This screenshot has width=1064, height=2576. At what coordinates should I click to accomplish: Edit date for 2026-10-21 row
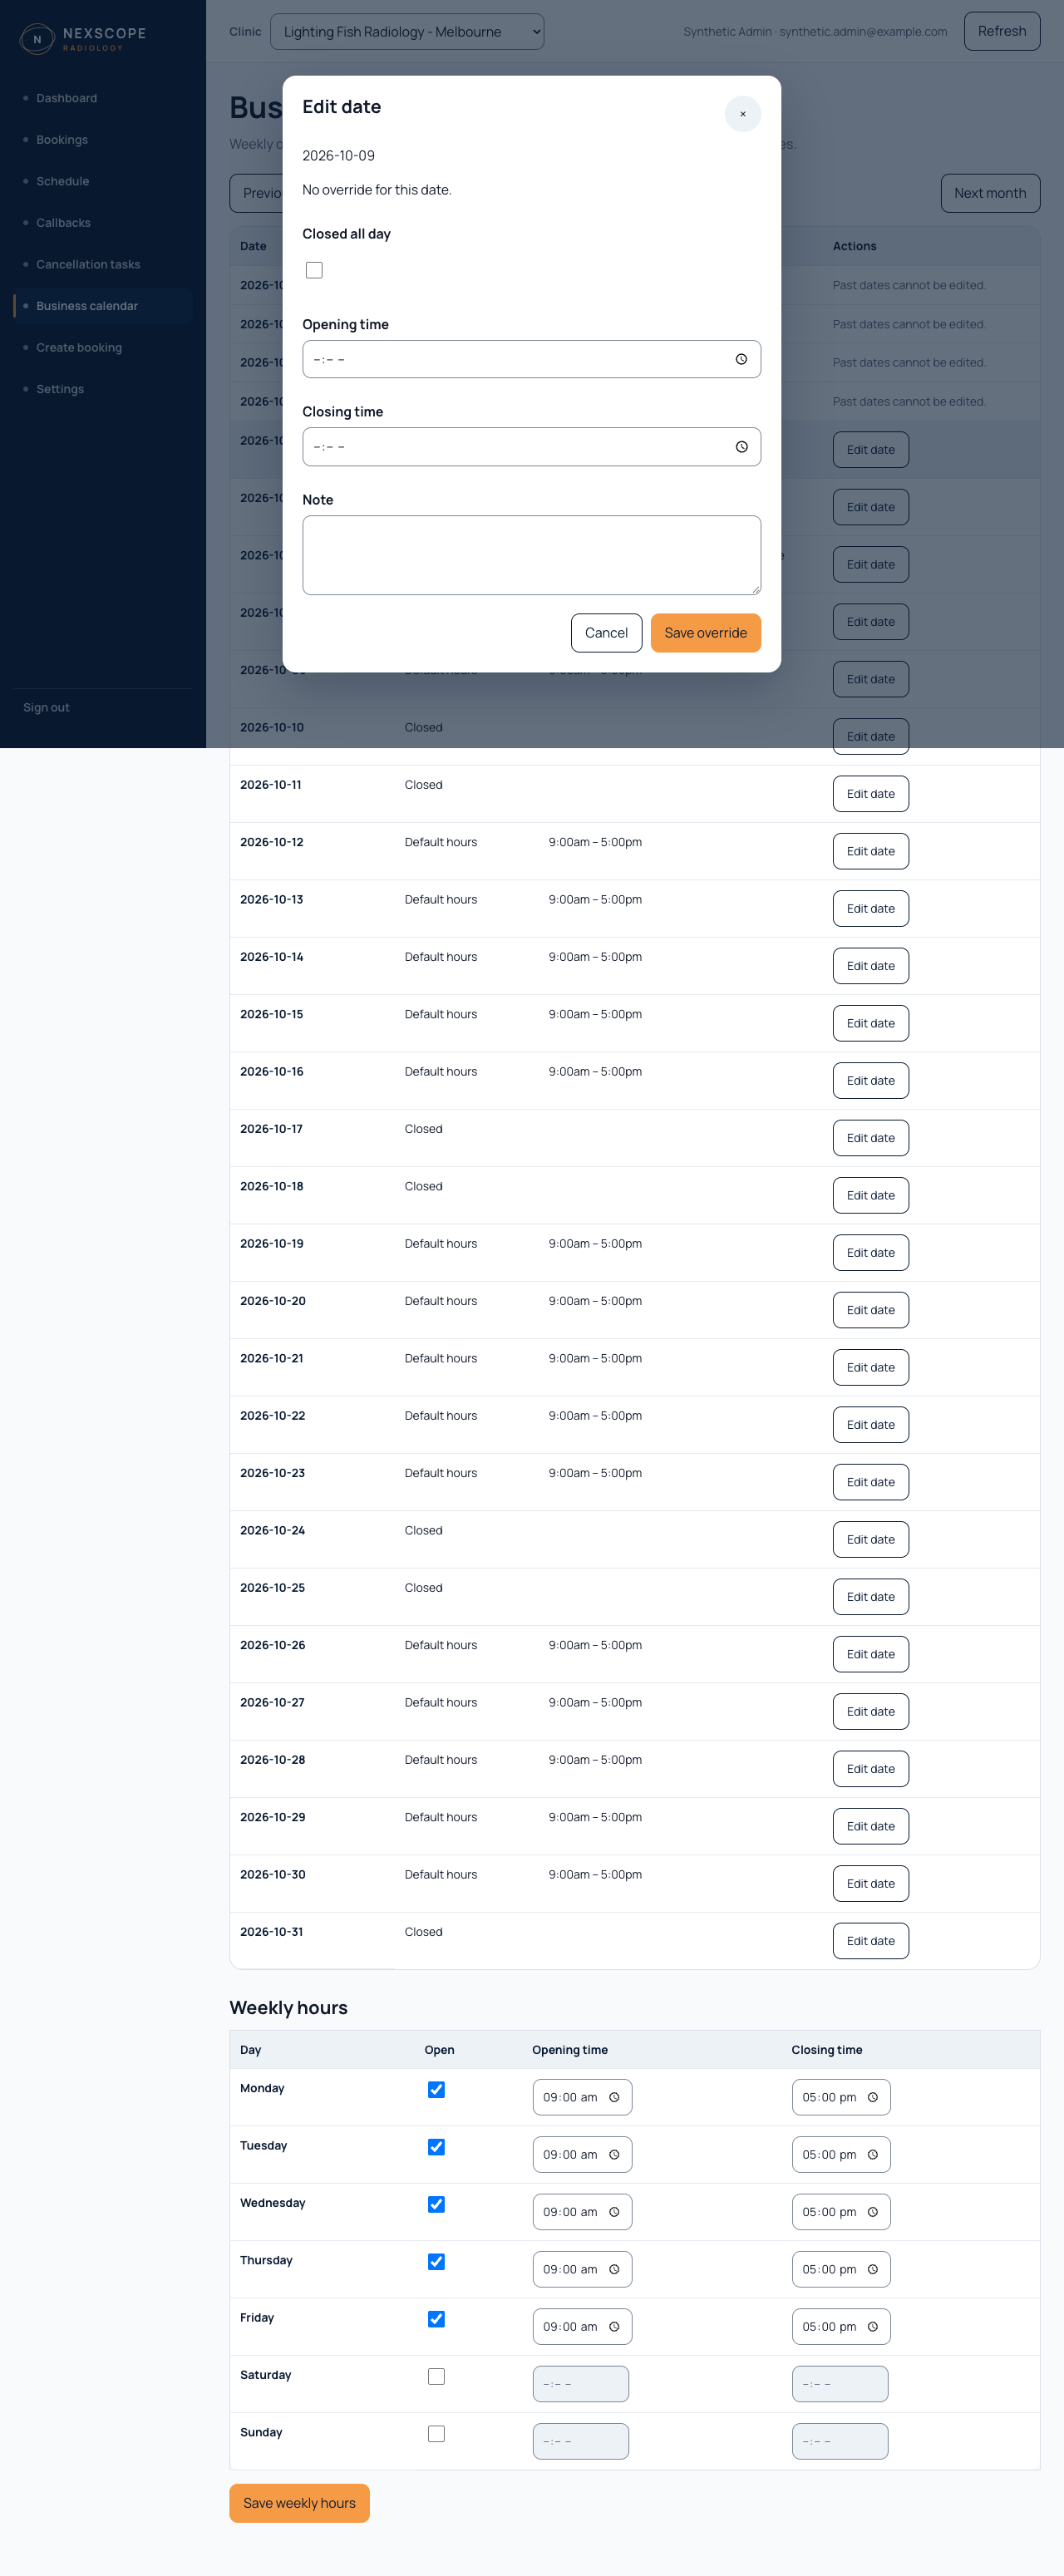pyautogui.click(x=870, y=1367)
